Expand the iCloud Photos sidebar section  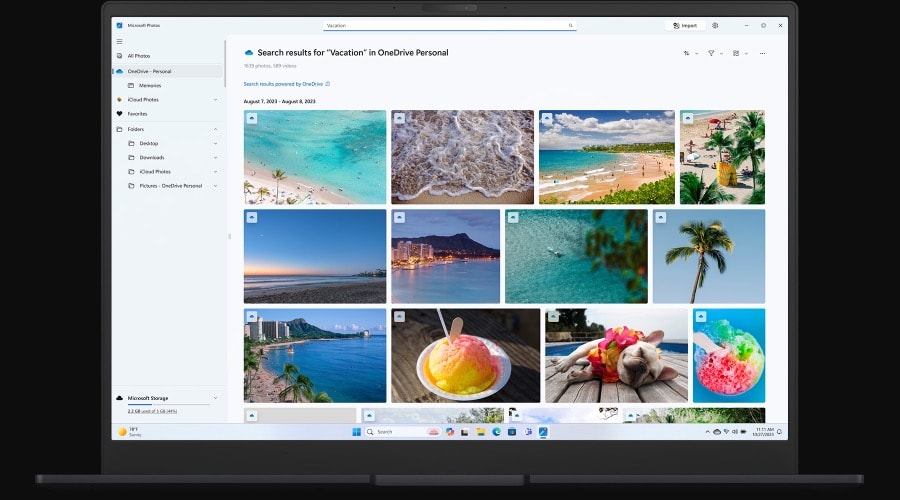[215, 100]
